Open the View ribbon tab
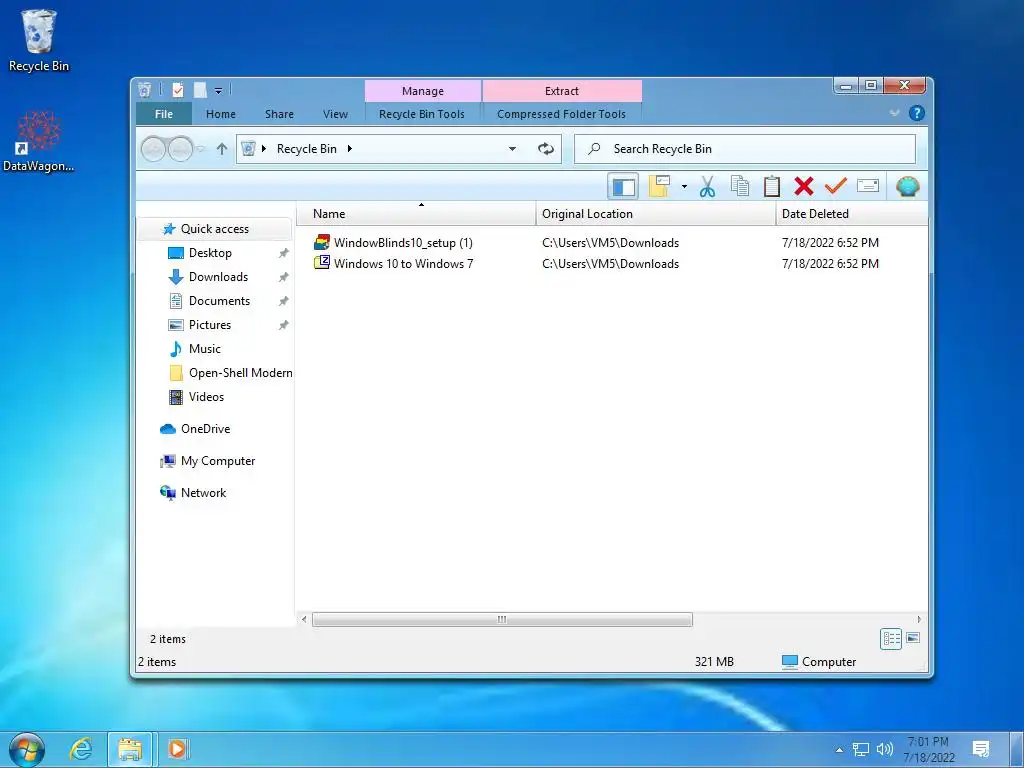This screenshot has height=768, width=1024. 335,114
